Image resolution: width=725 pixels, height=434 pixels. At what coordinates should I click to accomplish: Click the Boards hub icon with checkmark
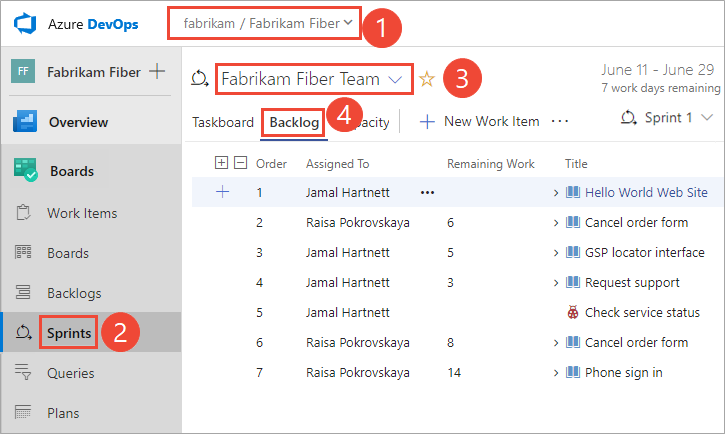point(25,170)
